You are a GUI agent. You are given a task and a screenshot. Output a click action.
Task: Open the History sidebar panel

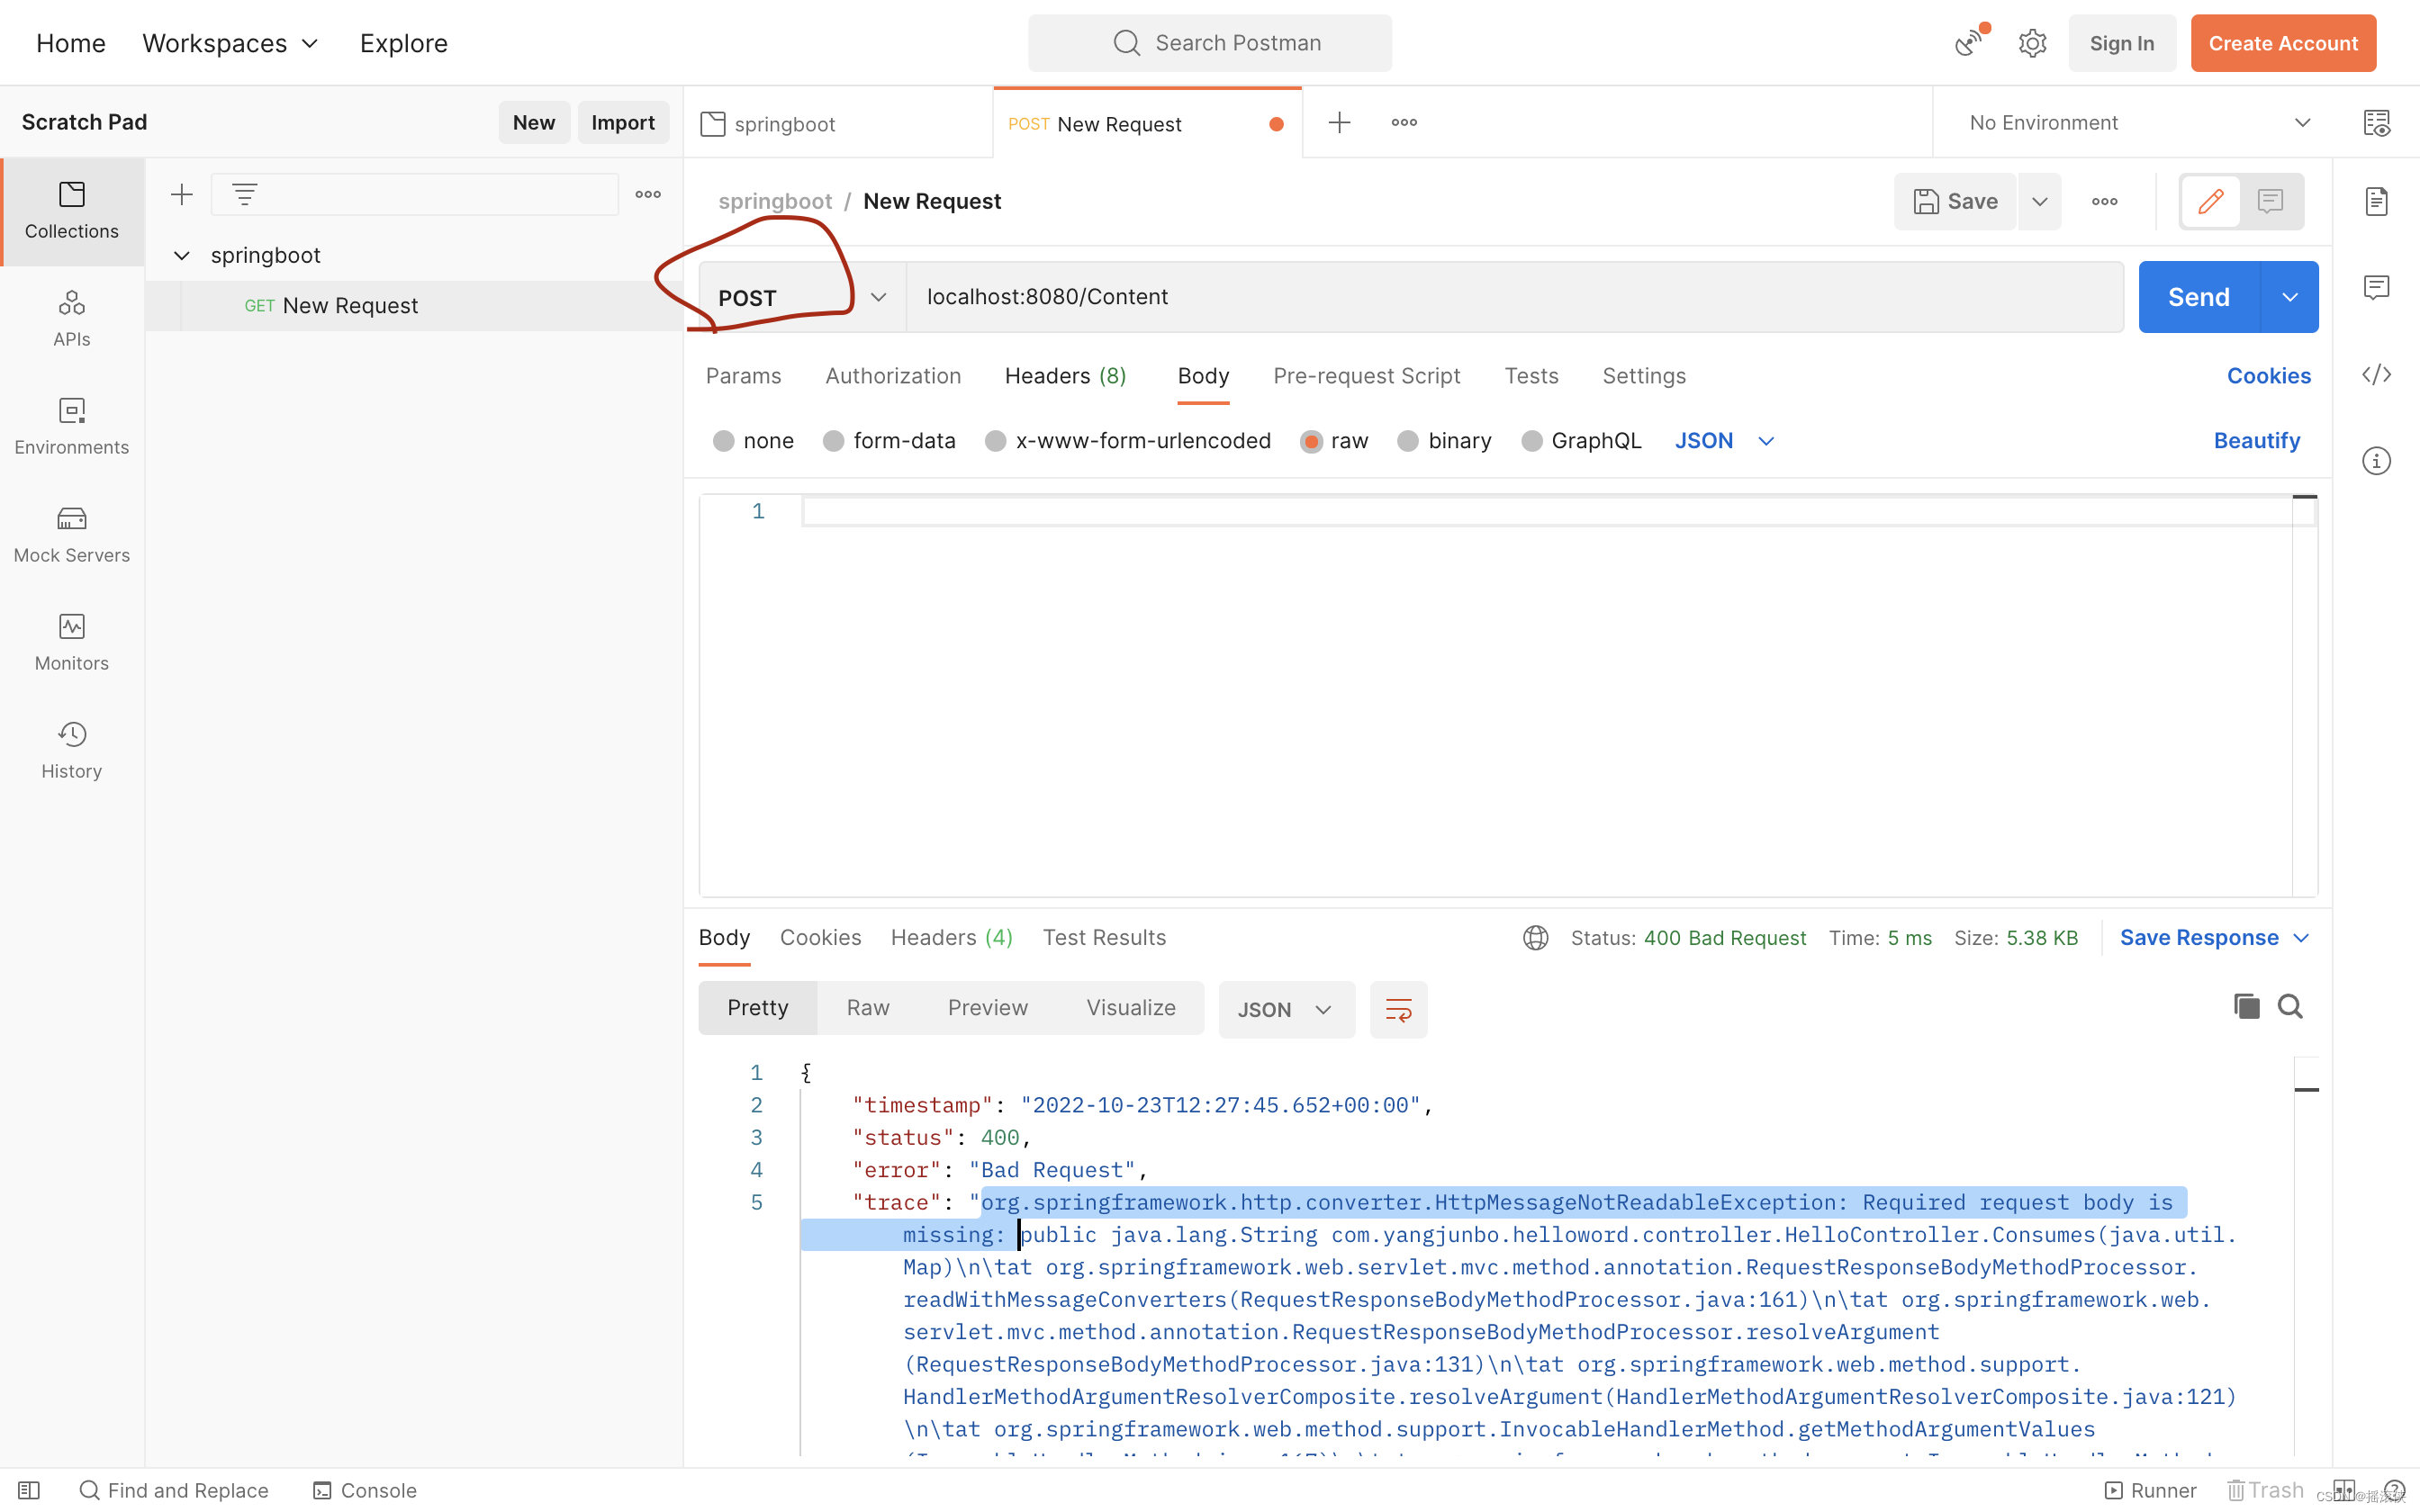point(72,750)
